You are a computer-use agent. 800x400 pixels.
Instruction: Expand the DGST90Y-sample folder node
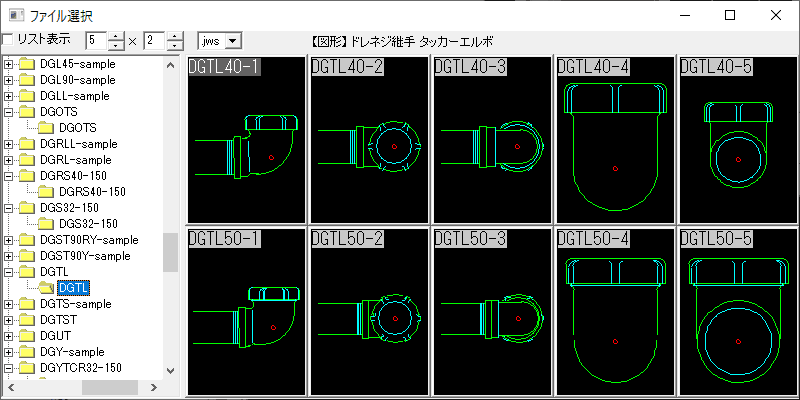9,256
